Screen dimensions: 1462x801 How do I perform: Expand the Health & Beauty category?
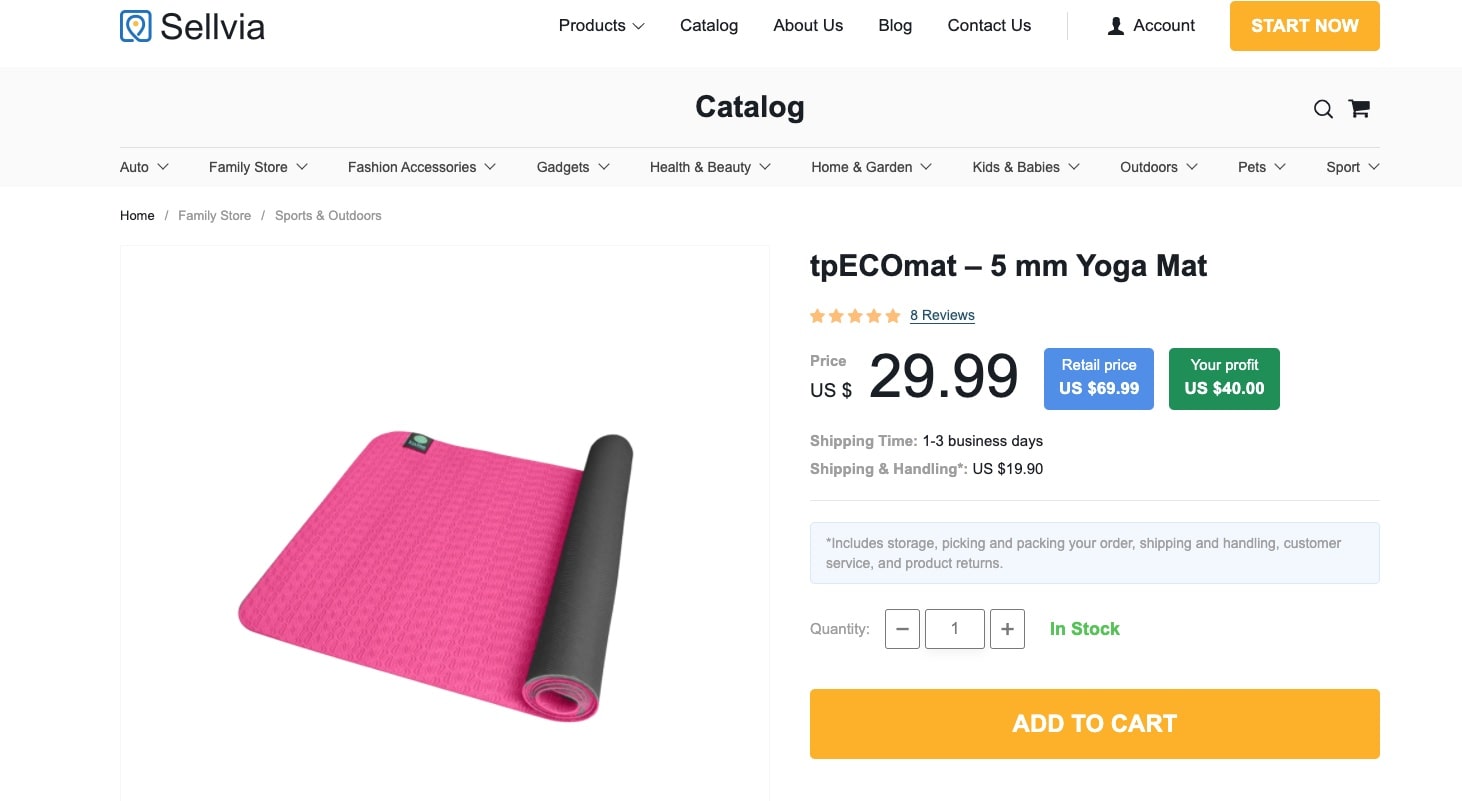[710, 167]
